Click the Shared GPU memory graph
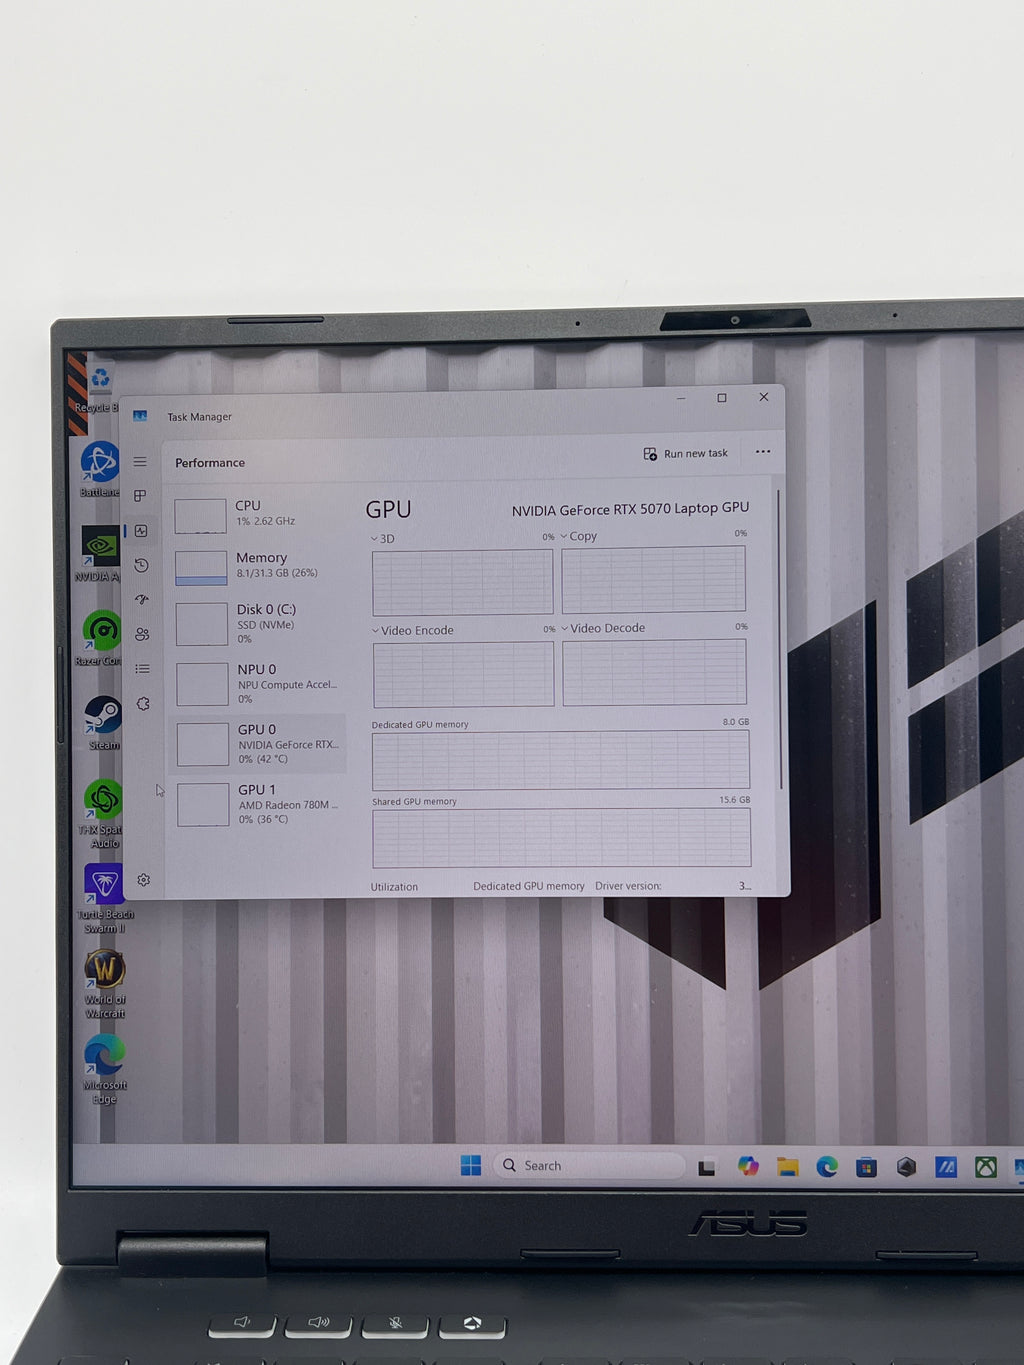The width and height of the screenshot is (1024, 1365). click(561, 838)
